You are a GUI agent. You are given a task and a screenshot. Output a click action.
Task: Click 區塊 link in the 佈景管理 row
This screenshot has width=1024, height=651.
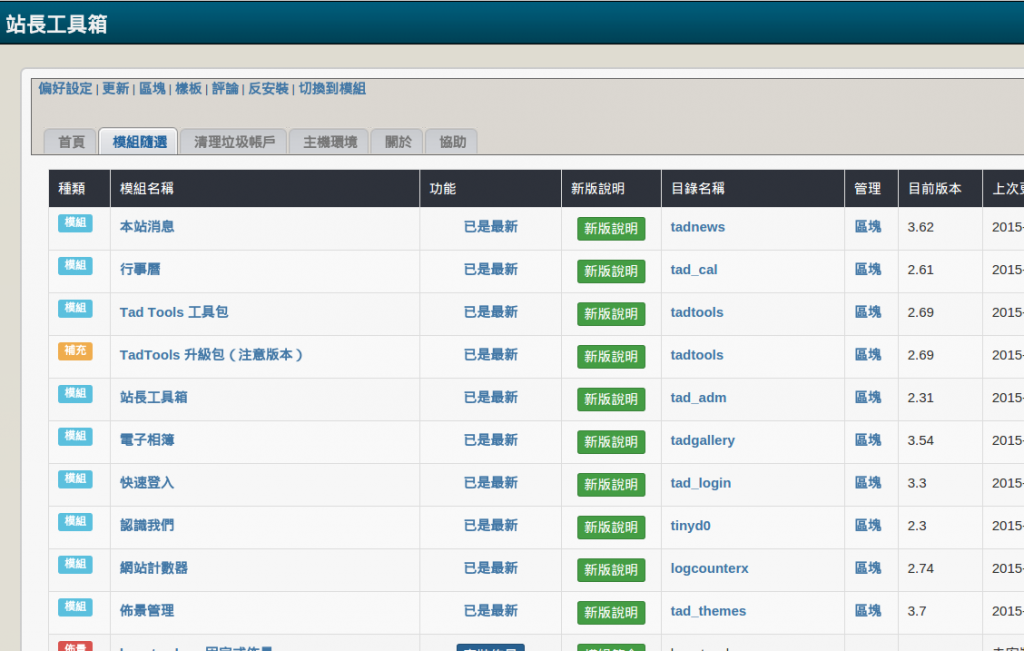tap(868, 611)
